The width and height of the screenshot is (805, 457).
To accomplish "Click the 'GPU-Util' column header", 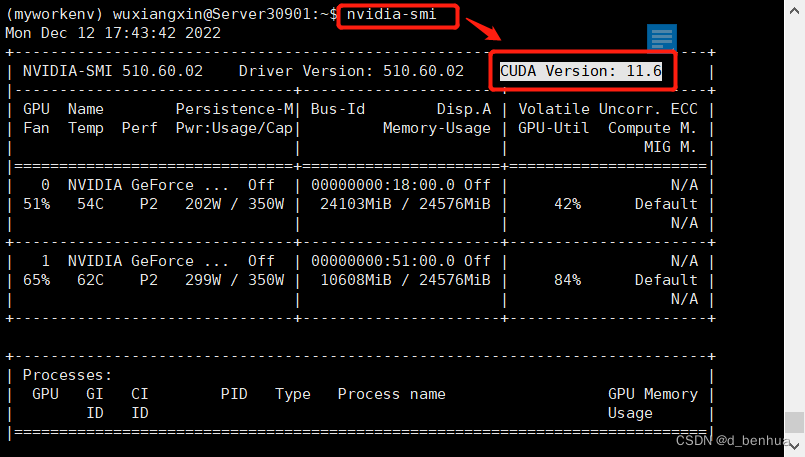I will 553,128.
